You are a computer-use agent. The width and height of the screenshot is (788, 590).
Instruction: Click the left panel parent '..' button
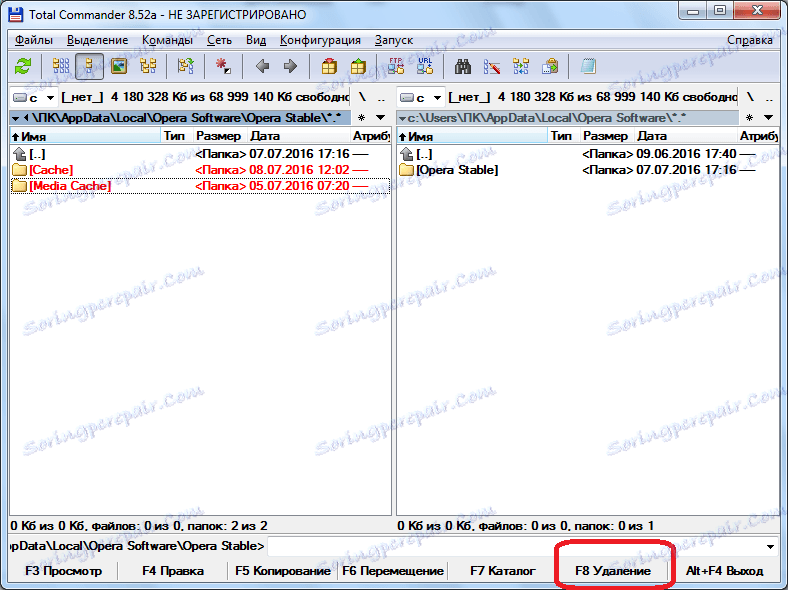point(381,97)
